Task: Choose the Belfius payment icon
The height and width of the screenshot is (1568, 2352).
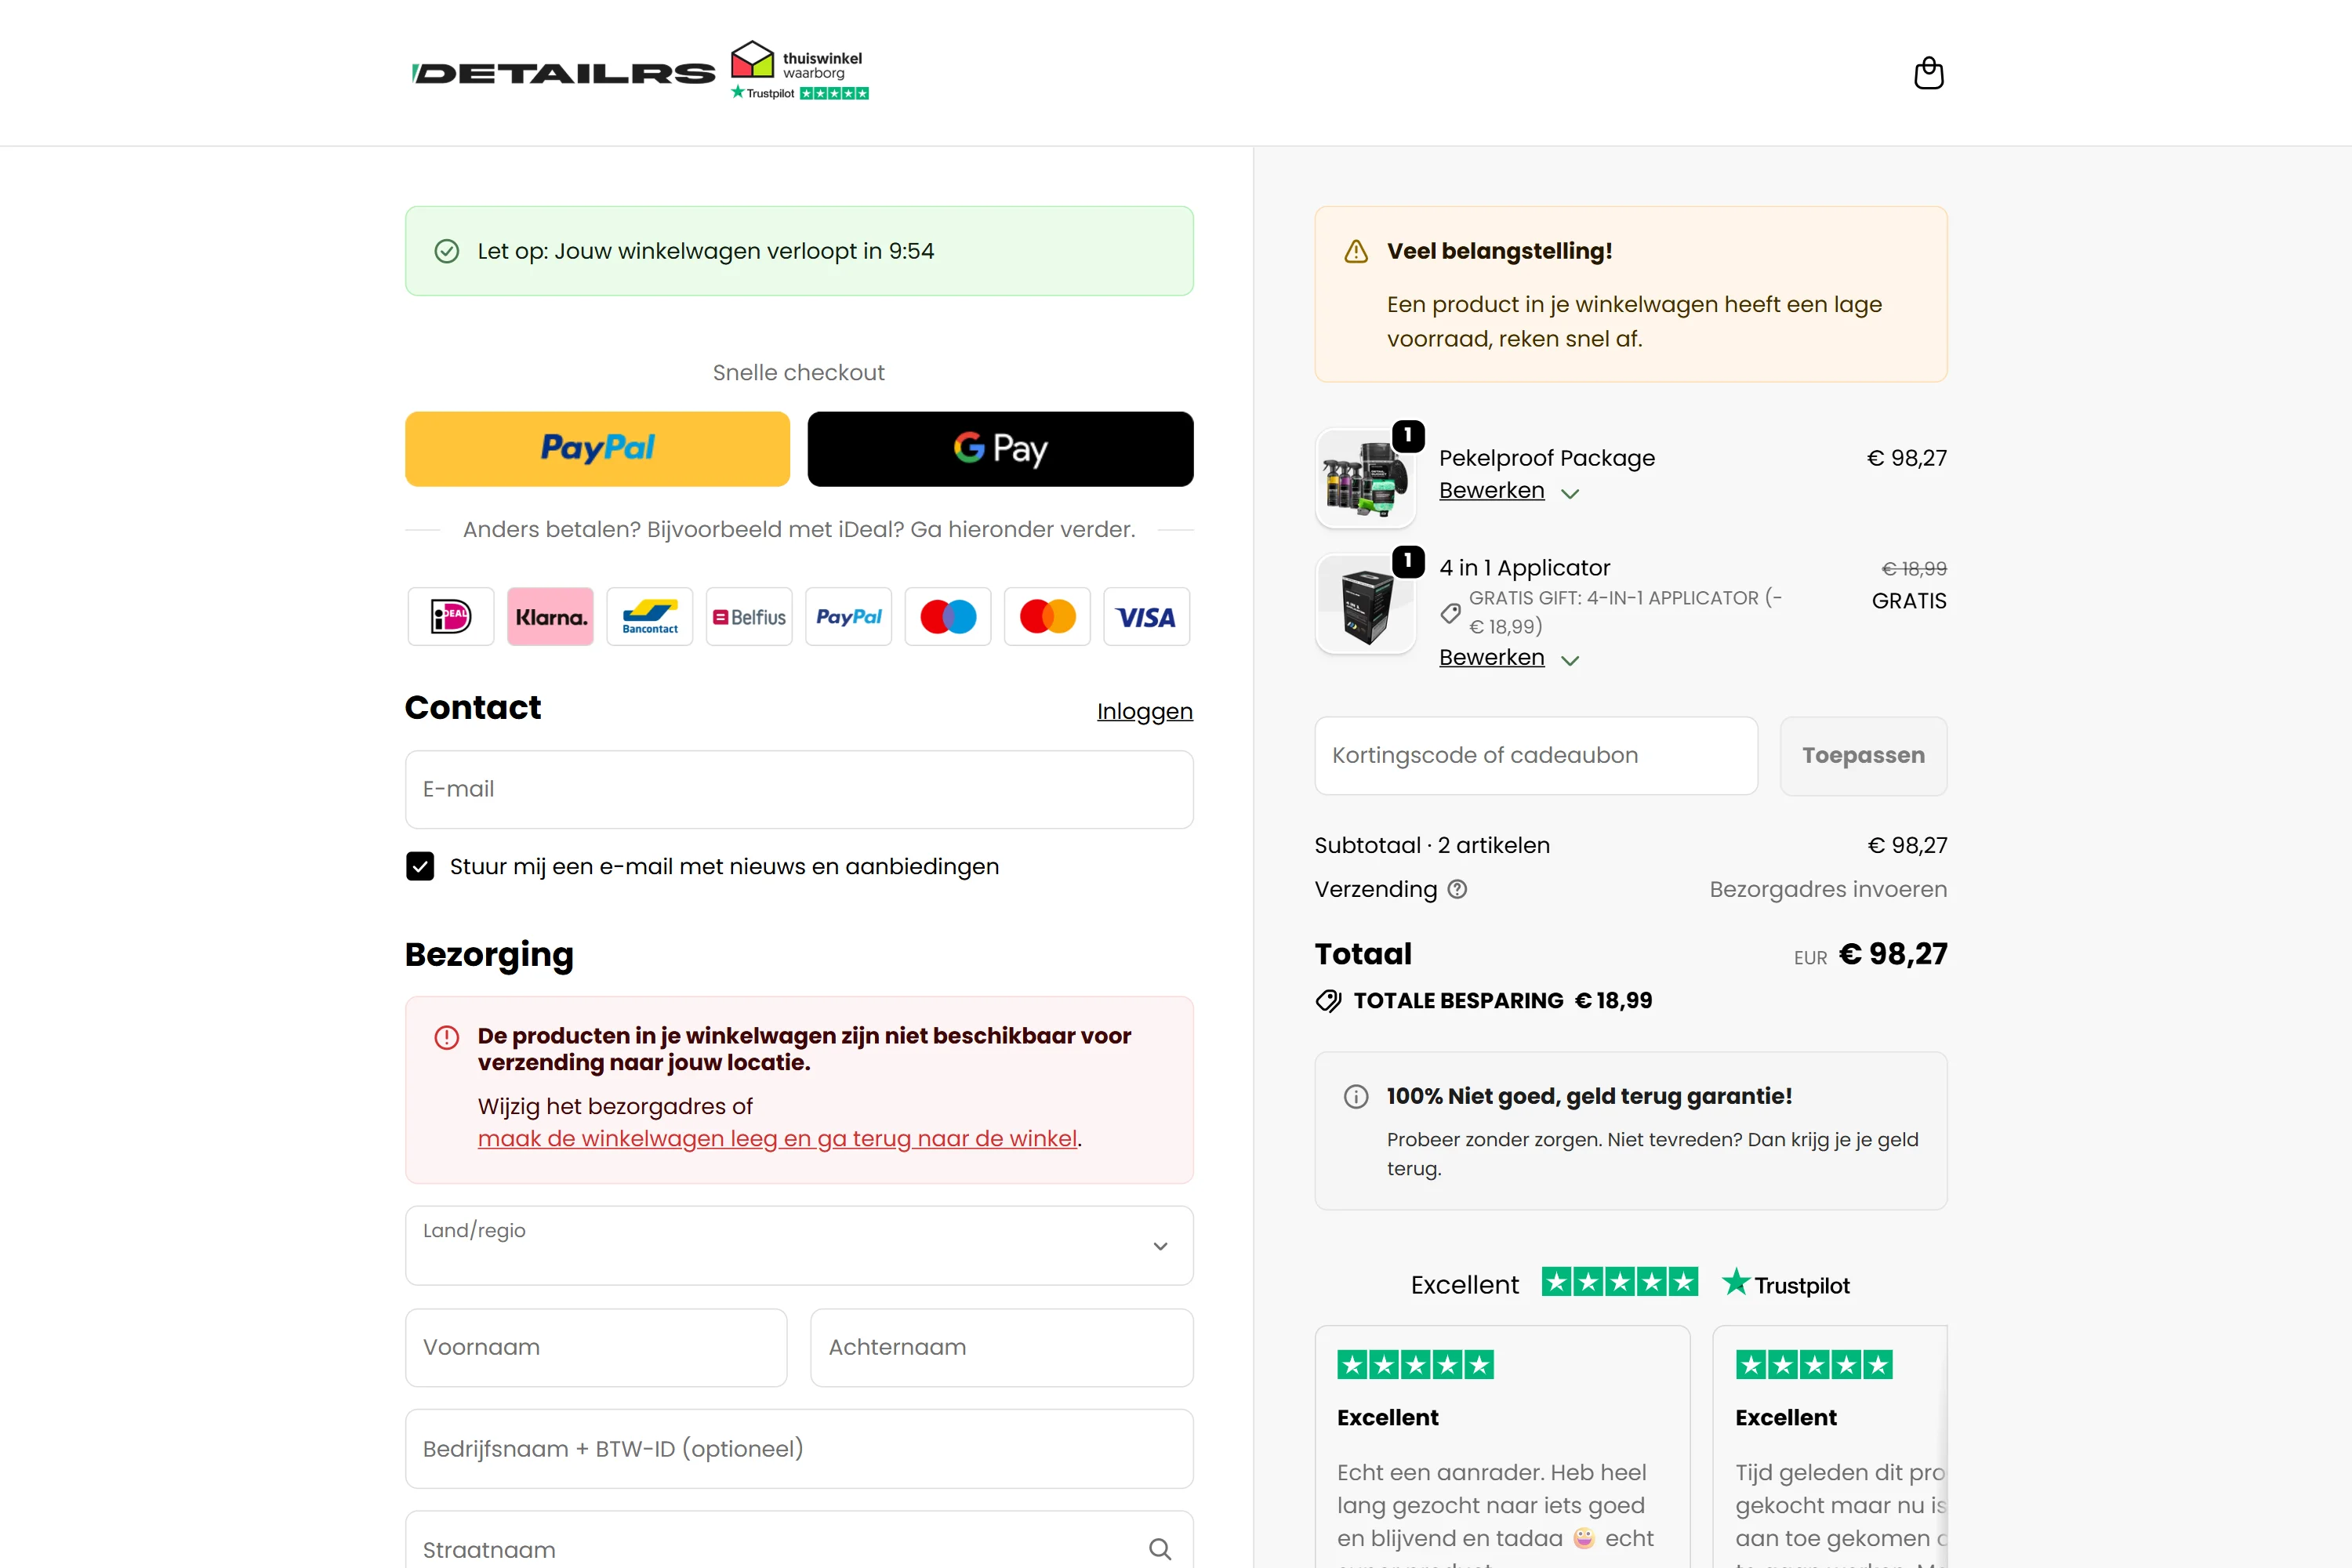Action: [749, 617]
